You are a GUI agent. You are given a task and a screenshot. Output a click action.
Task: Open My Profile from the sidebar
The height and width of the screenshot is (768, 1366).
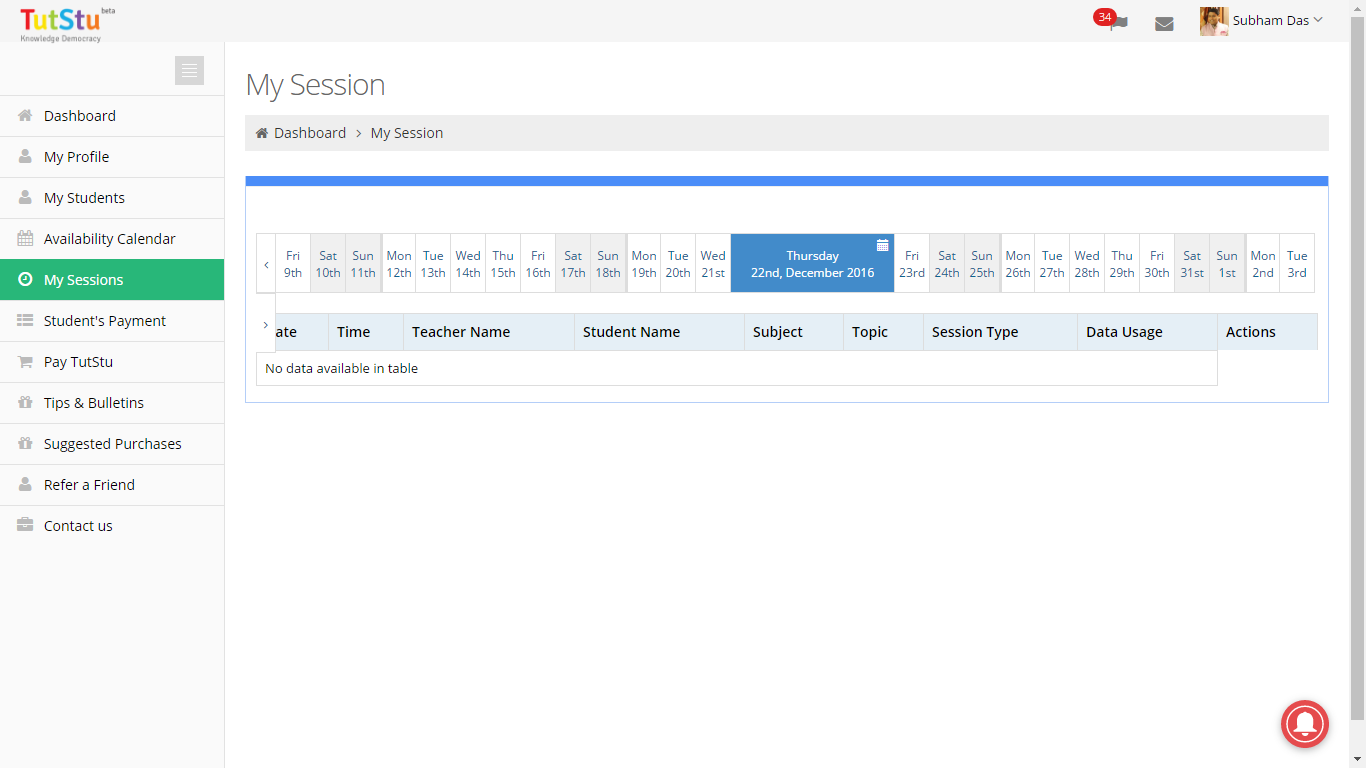[x=112, y=157]
